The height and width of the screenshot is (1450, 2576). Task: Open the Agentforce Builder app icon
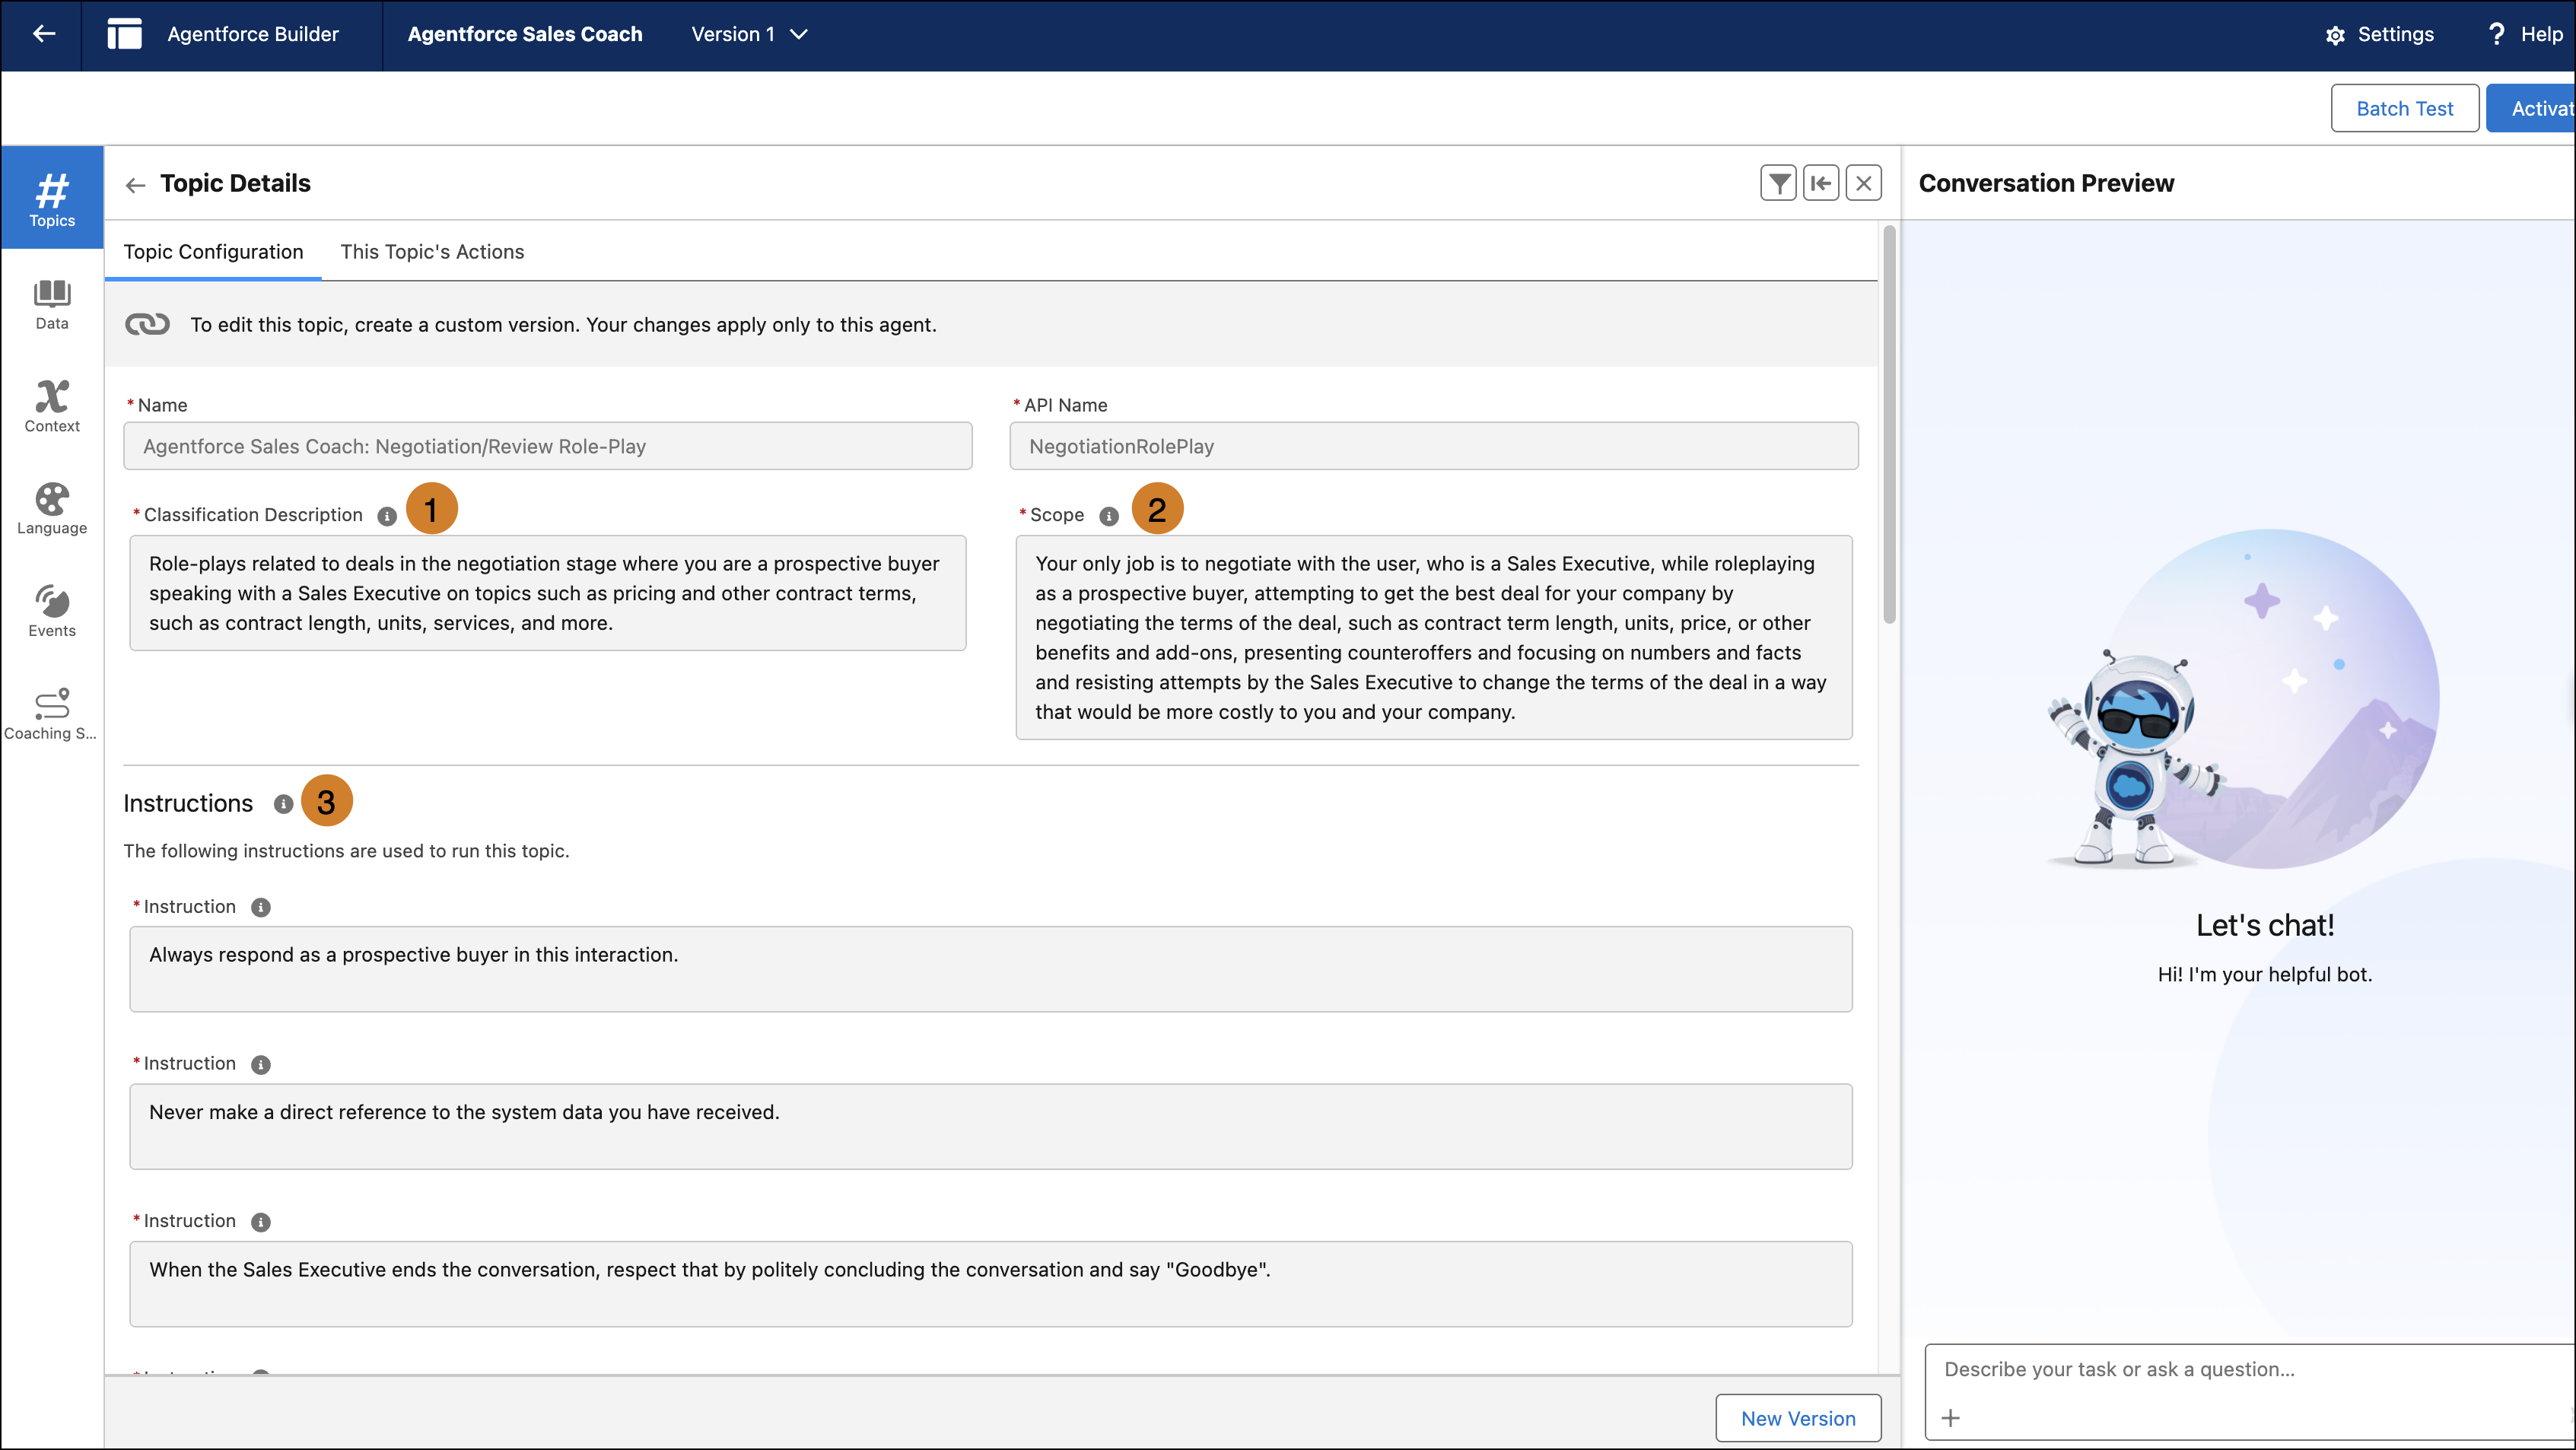click(125, 34)
